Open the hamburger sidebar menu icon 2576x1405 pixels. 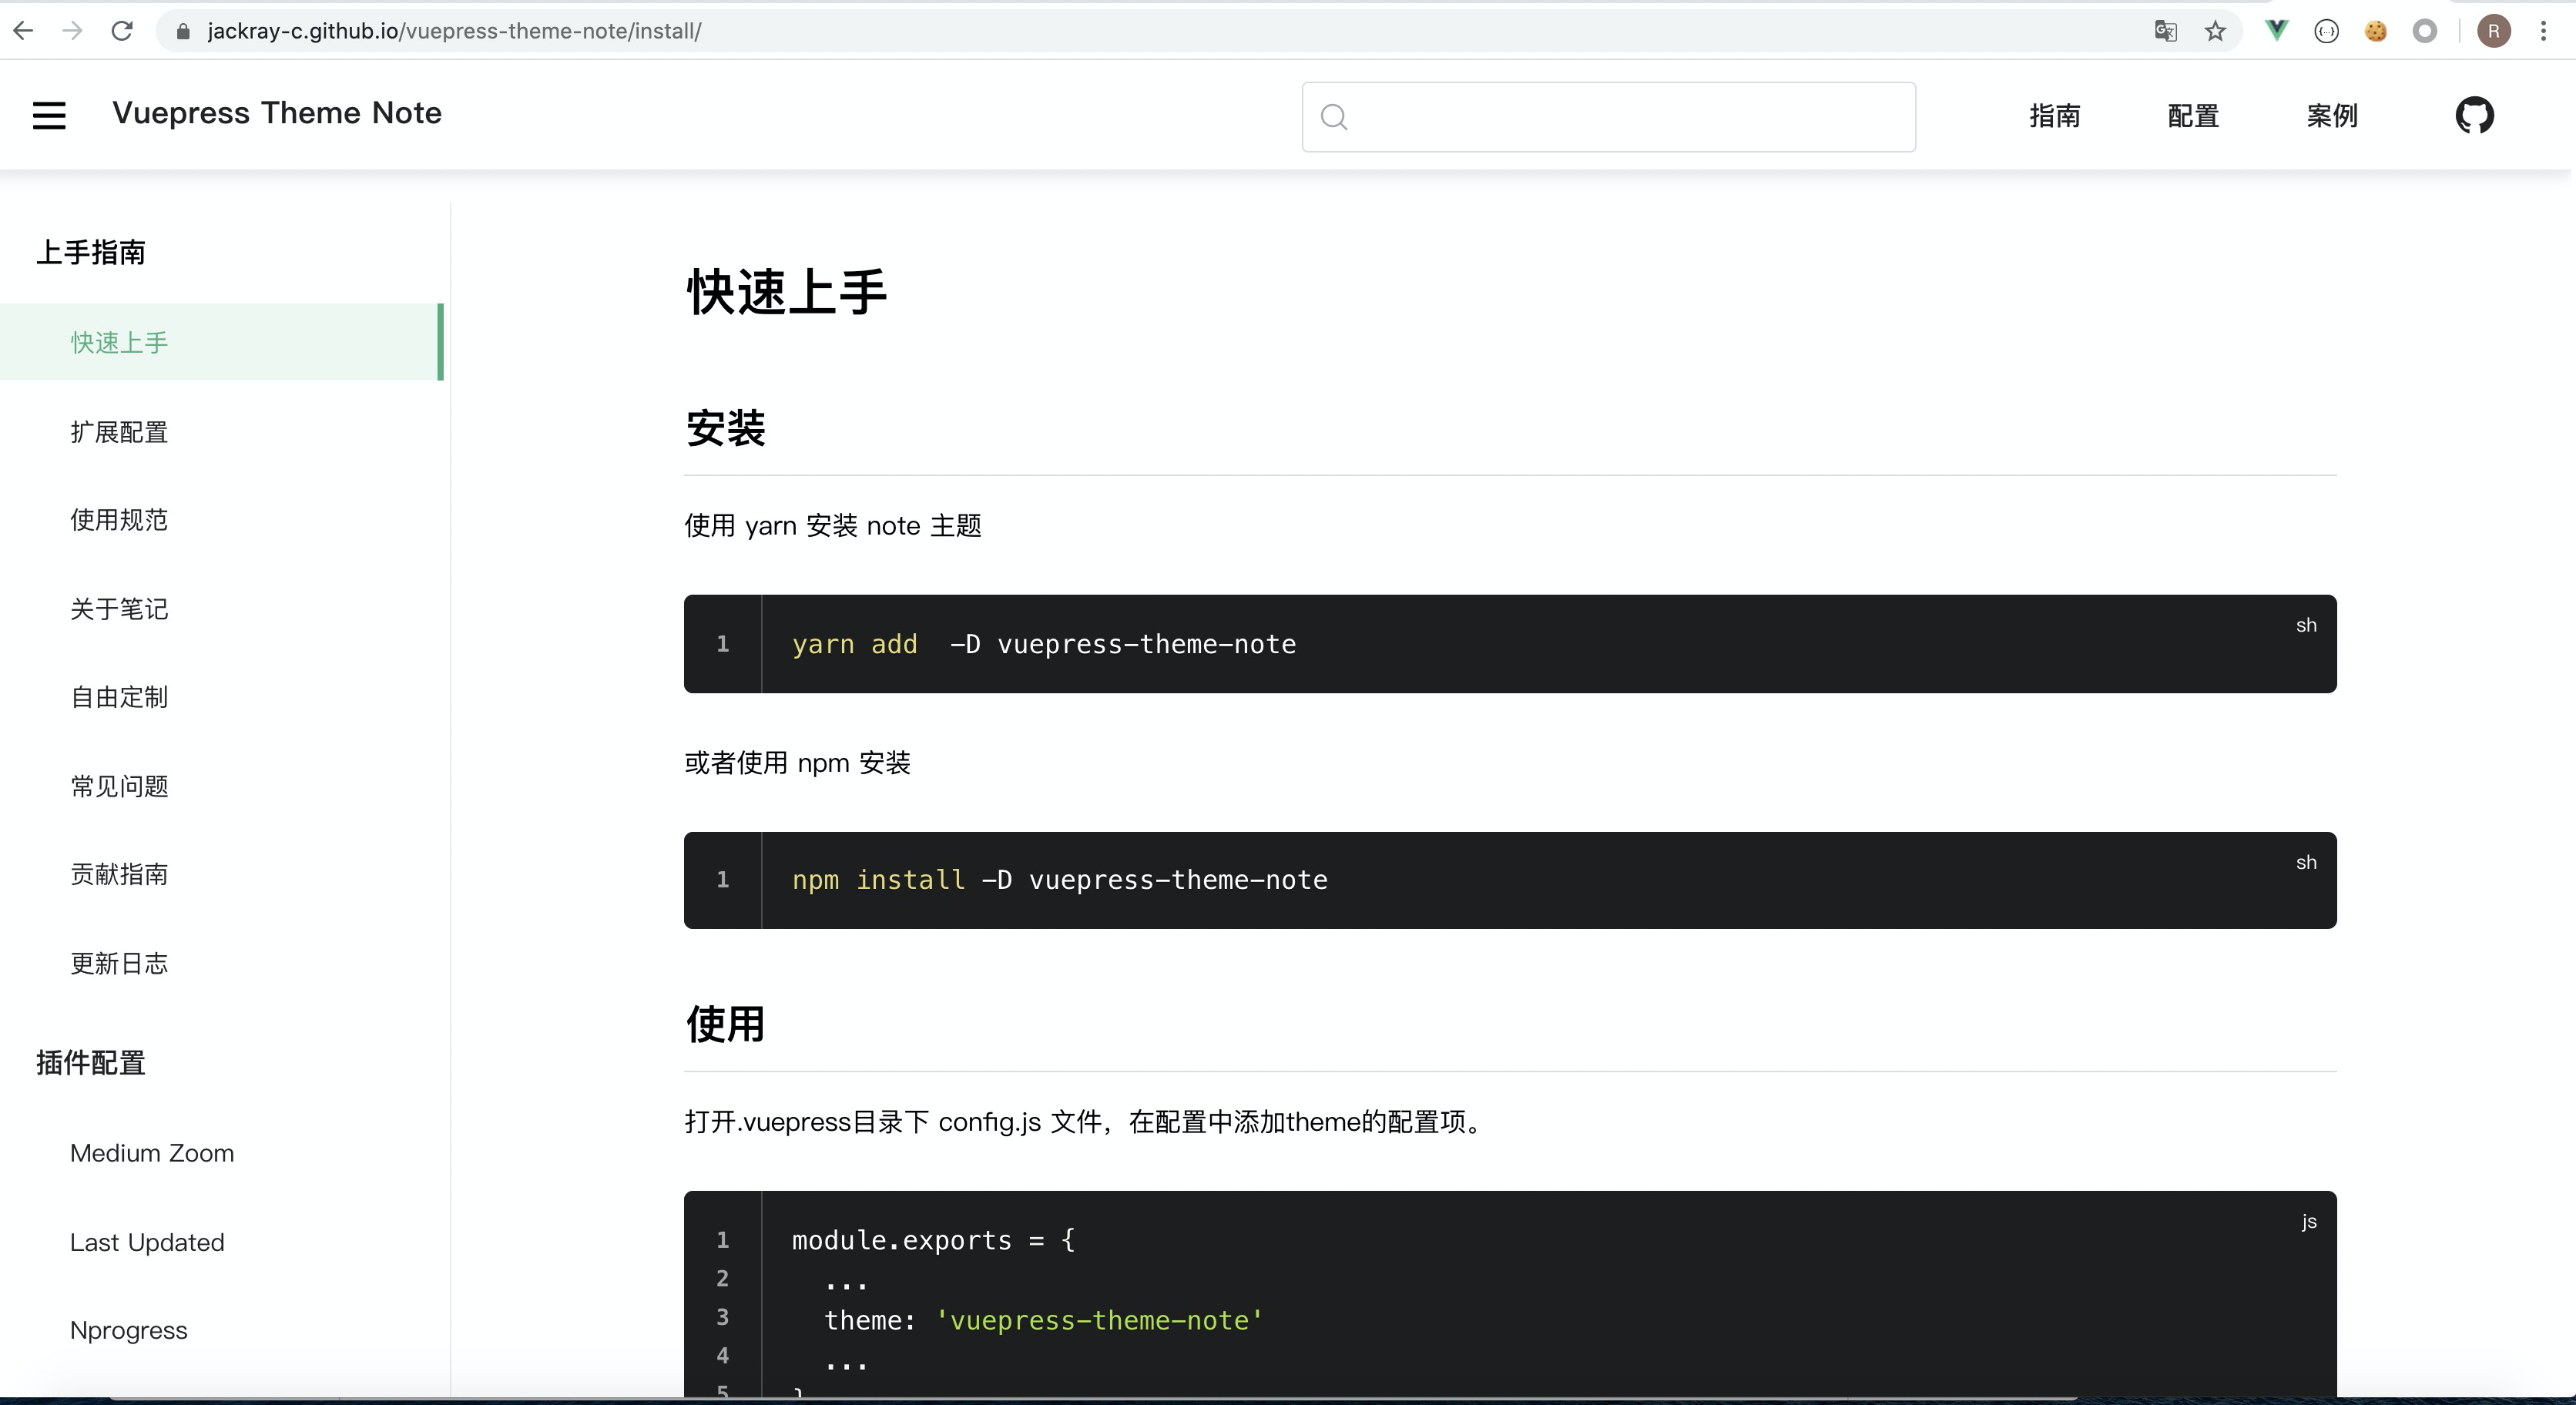tap(49, 115)
